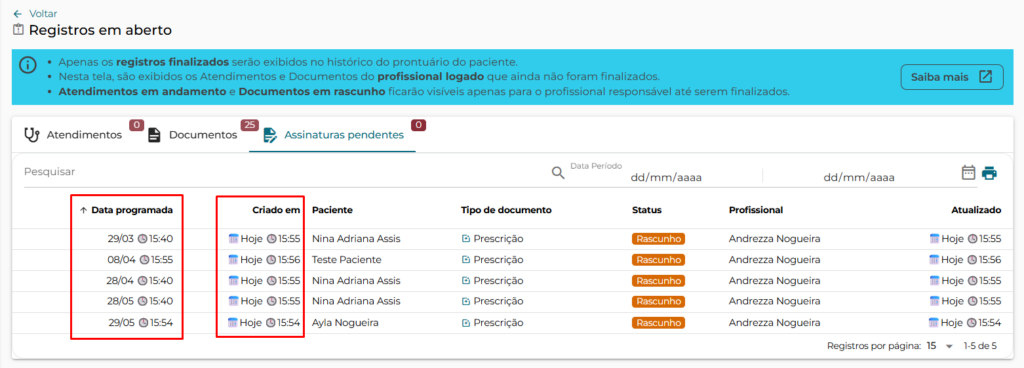This screenshot has height=368, width=1024.
Task: Click the info circle icon in blue banner
Action: click(x=27, y=65)
